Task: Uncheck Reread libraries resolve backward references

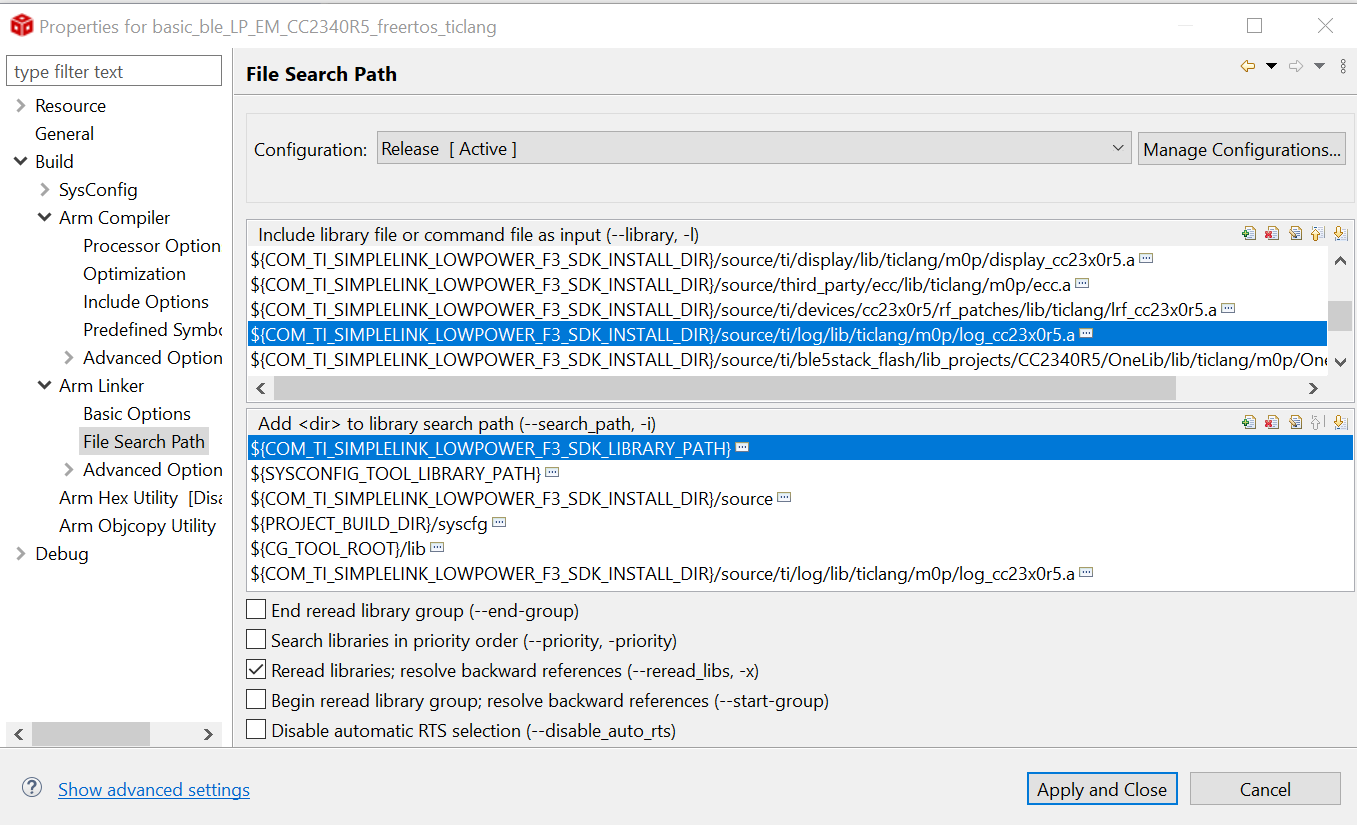Action: click(256, 669)
